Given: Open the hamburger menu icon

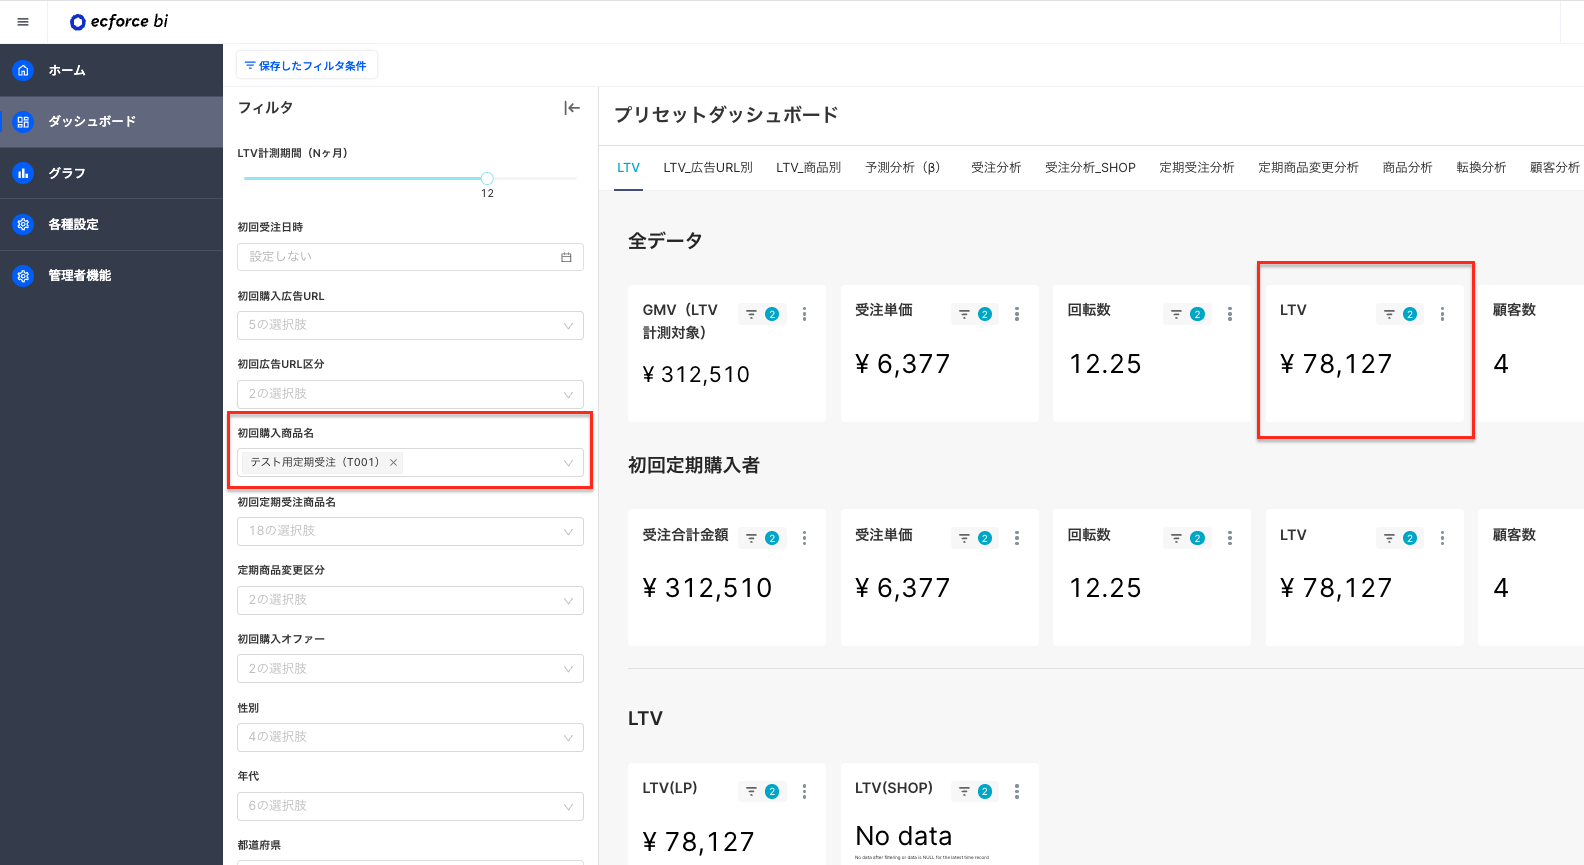Looking at the screenshot, I should 23,22.
